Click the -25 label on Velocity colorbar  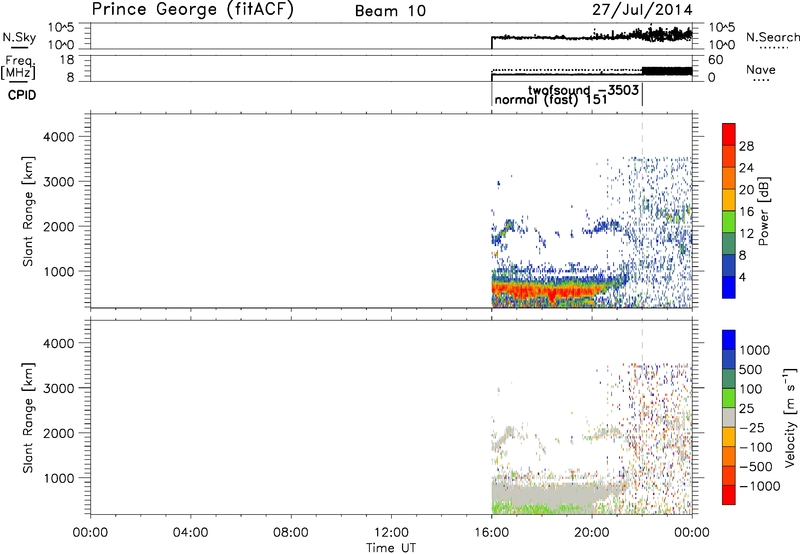tap(752, 428)
